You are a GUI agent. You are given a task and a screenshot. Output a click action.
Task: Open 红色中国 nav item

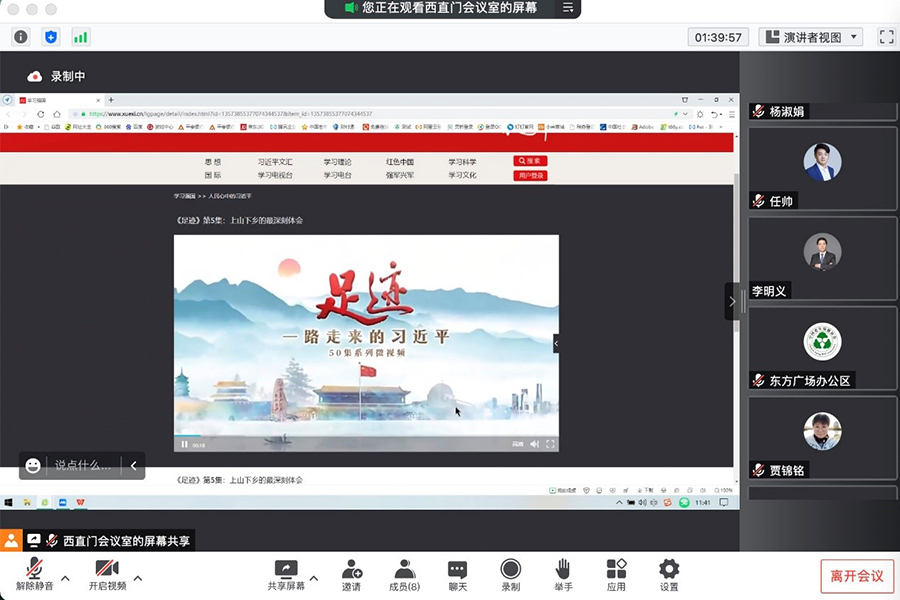click(x=400, y=162)
